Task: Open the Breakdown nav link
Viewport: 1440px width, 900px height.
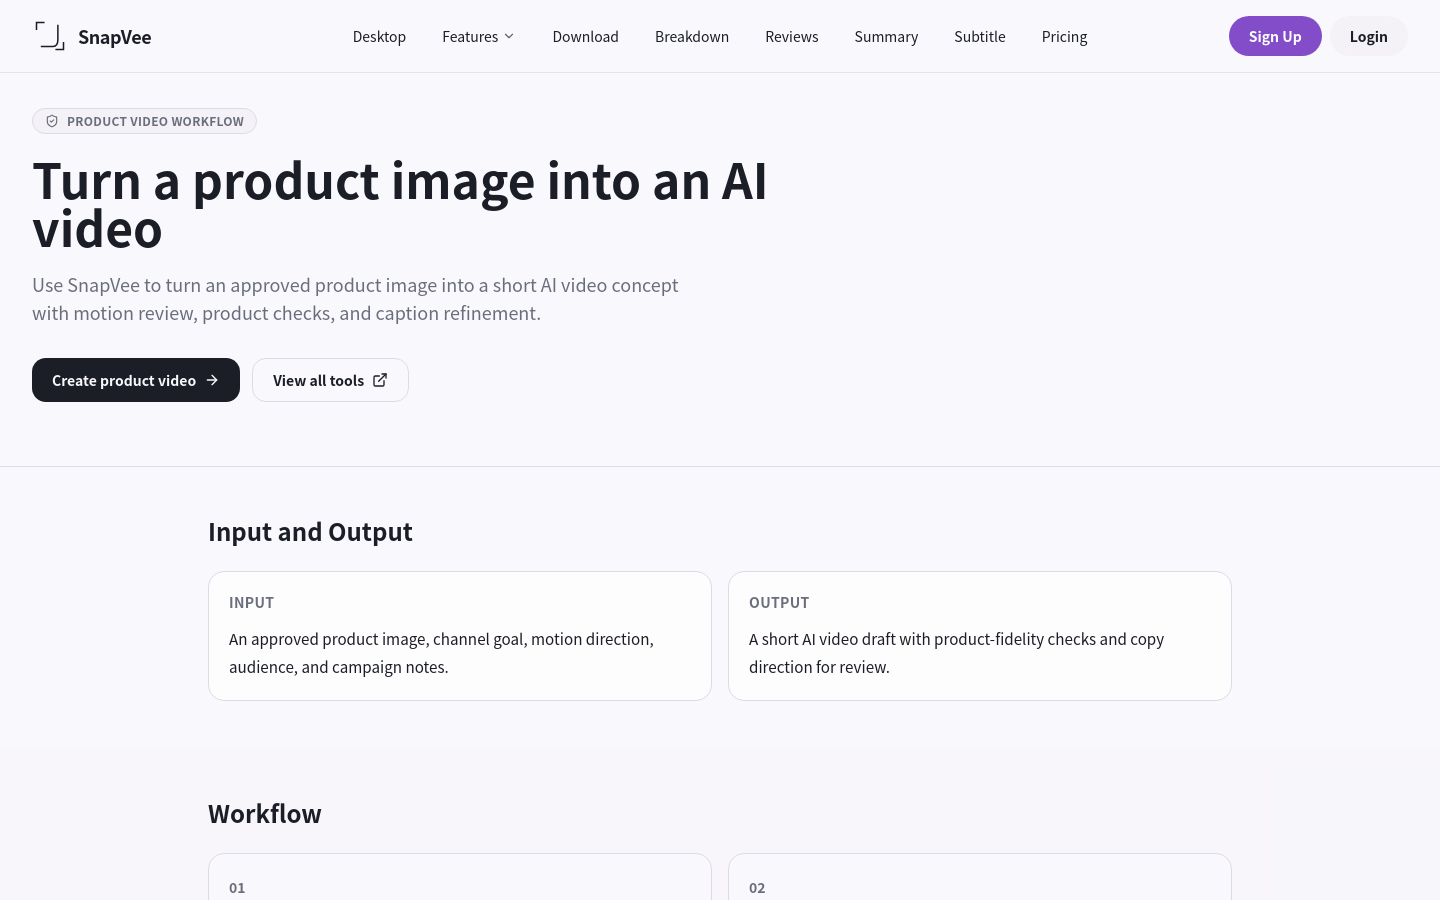Action: [x=692, y=36]
